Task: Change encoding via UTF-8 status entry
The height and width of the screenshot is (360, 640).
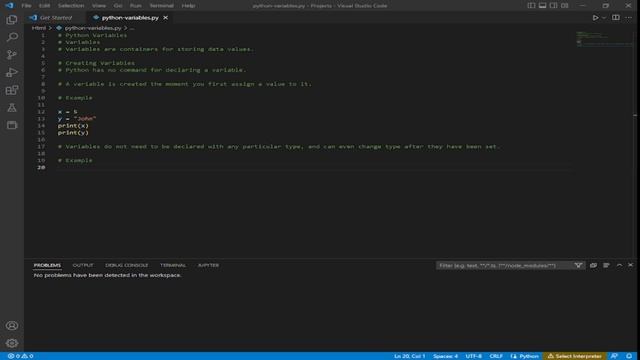Action: (473, 356)
